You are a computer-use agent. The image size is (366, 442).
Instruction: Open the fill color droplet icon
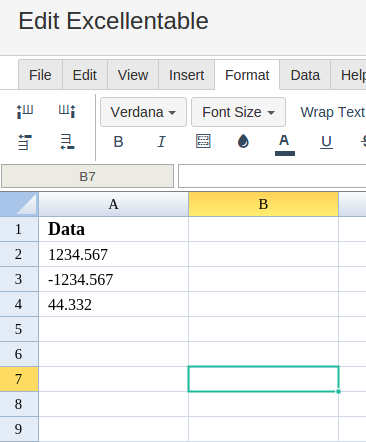pyautogui.click(x=243, y=141)
